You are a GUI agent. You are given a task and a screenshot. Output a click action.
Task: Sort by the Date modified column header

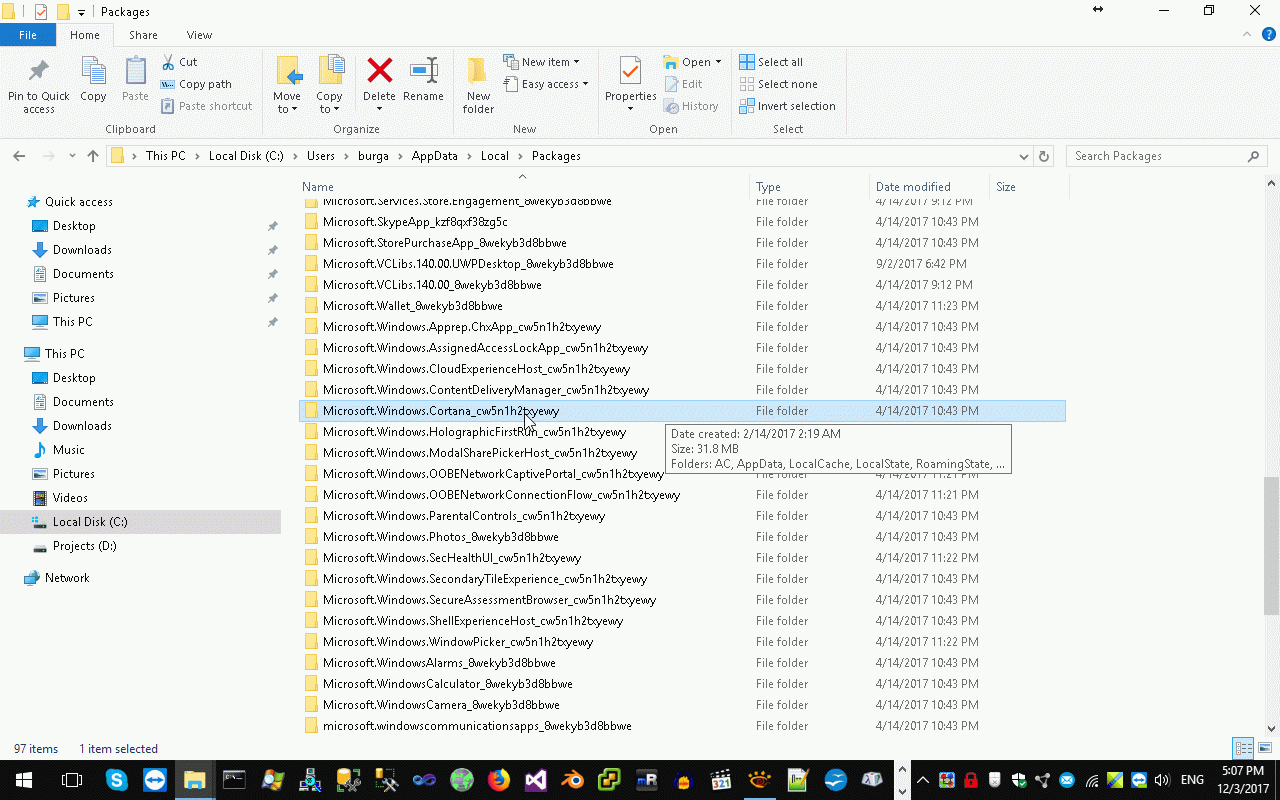[929, 187]
